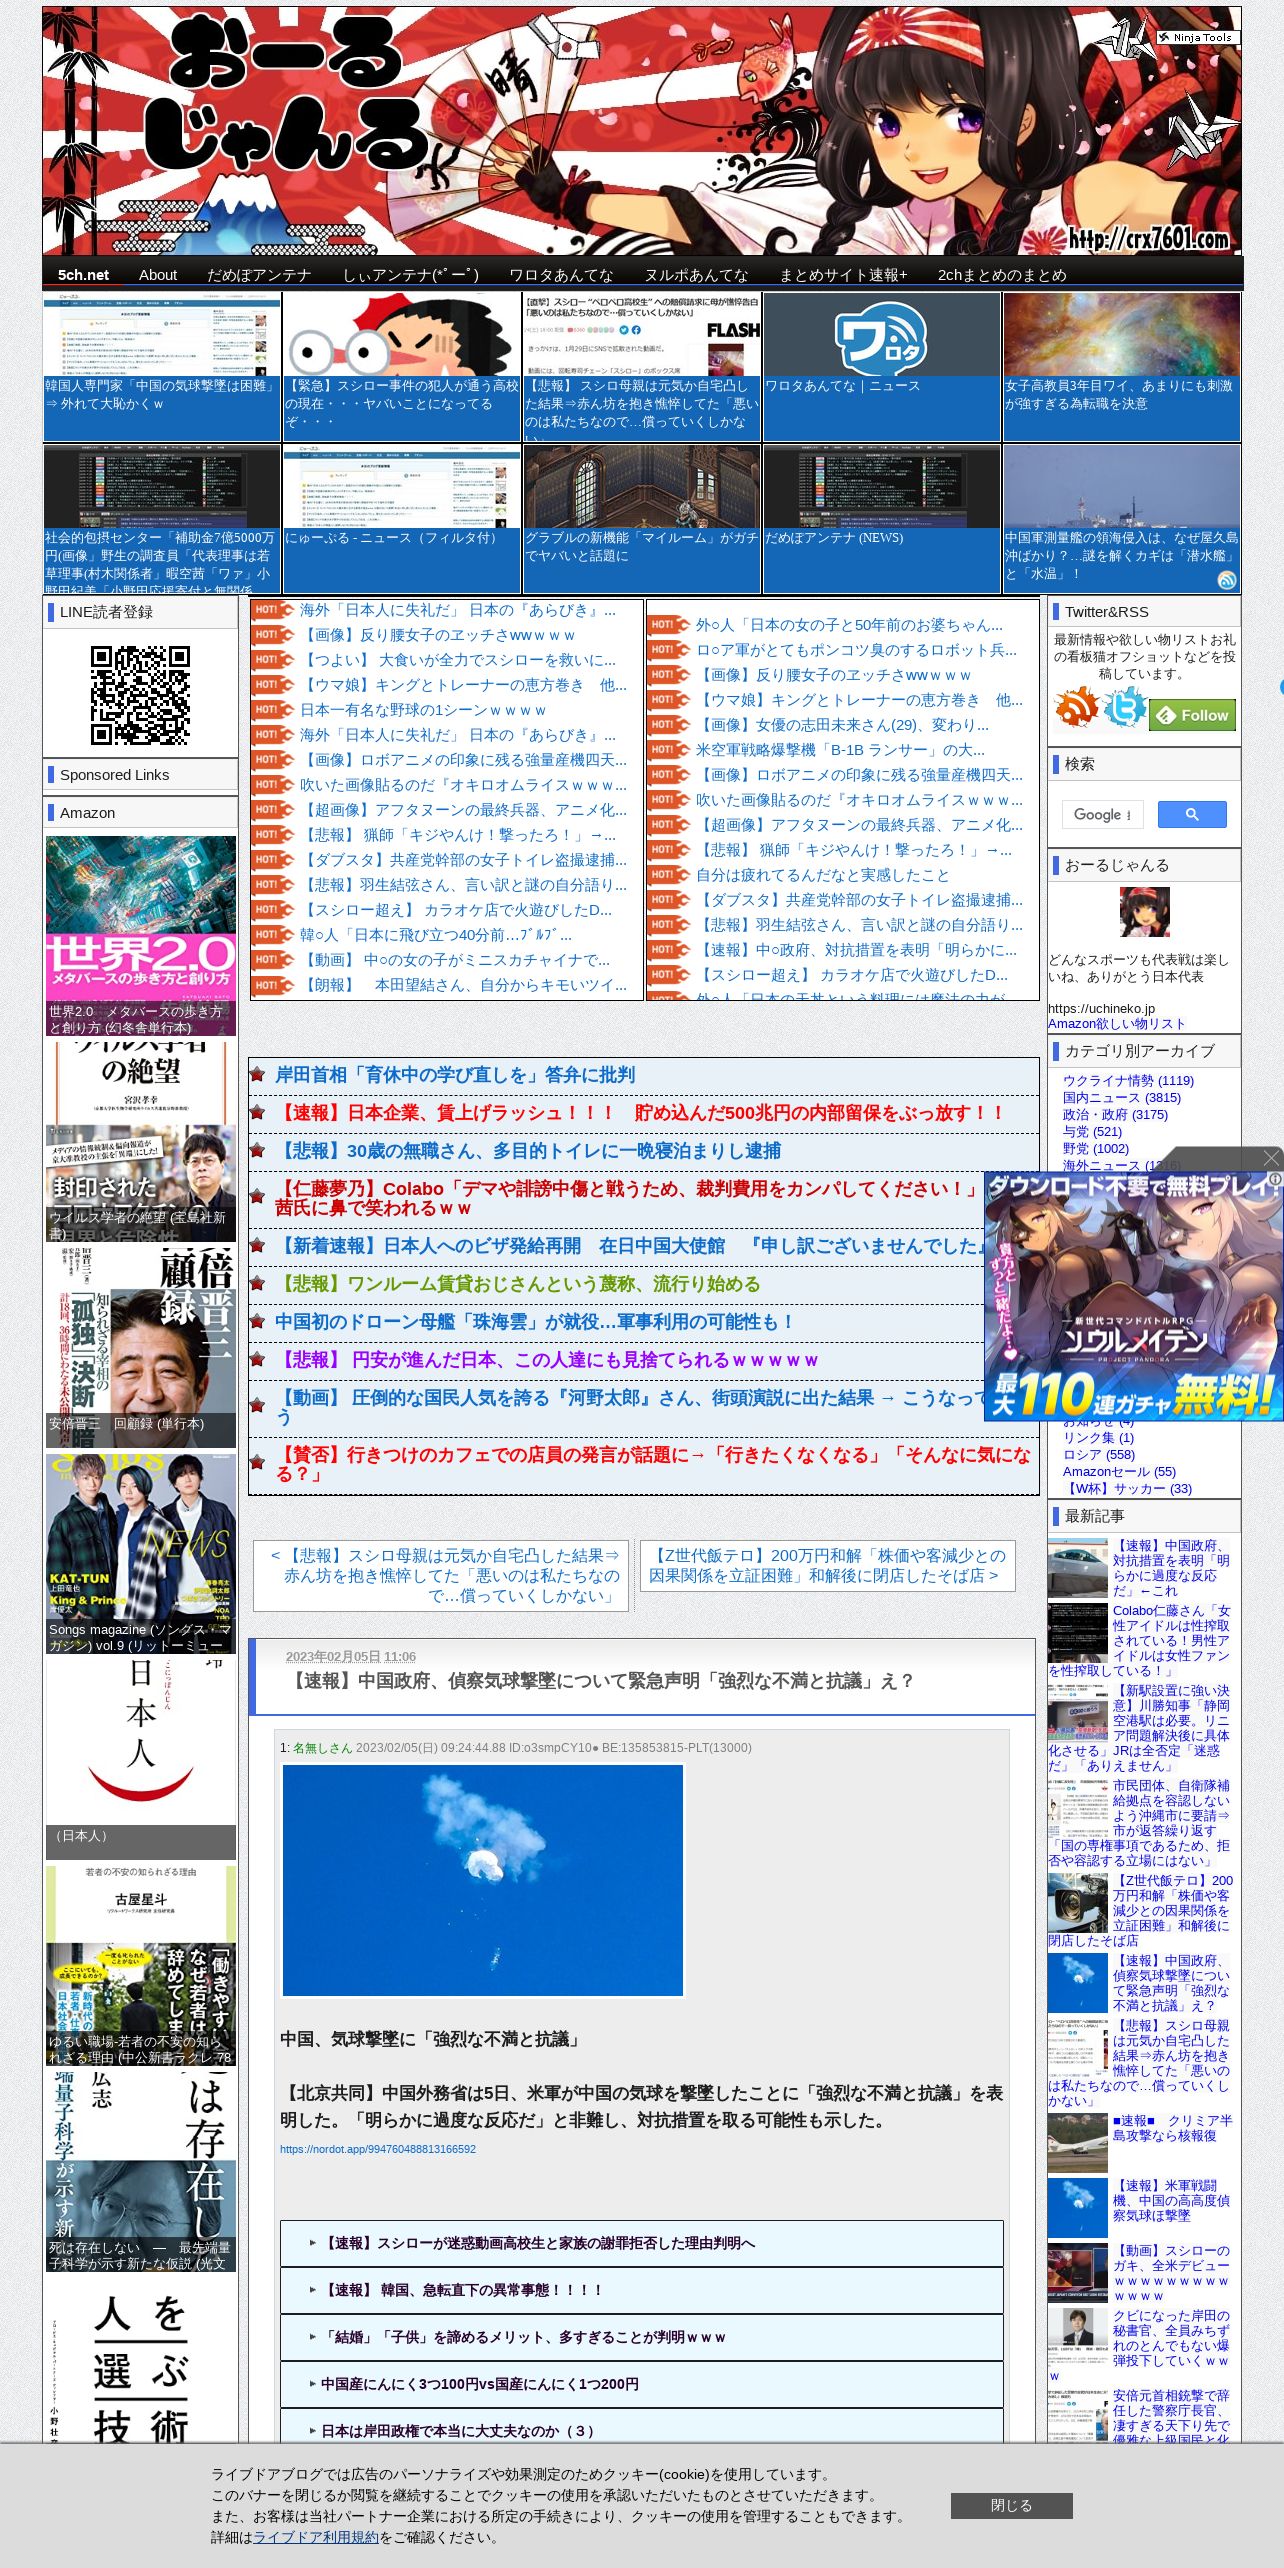Screen dimensions: 1284x2568
Task: Open the ヌルポあんてな navigation item
Action: coord(696,275)
